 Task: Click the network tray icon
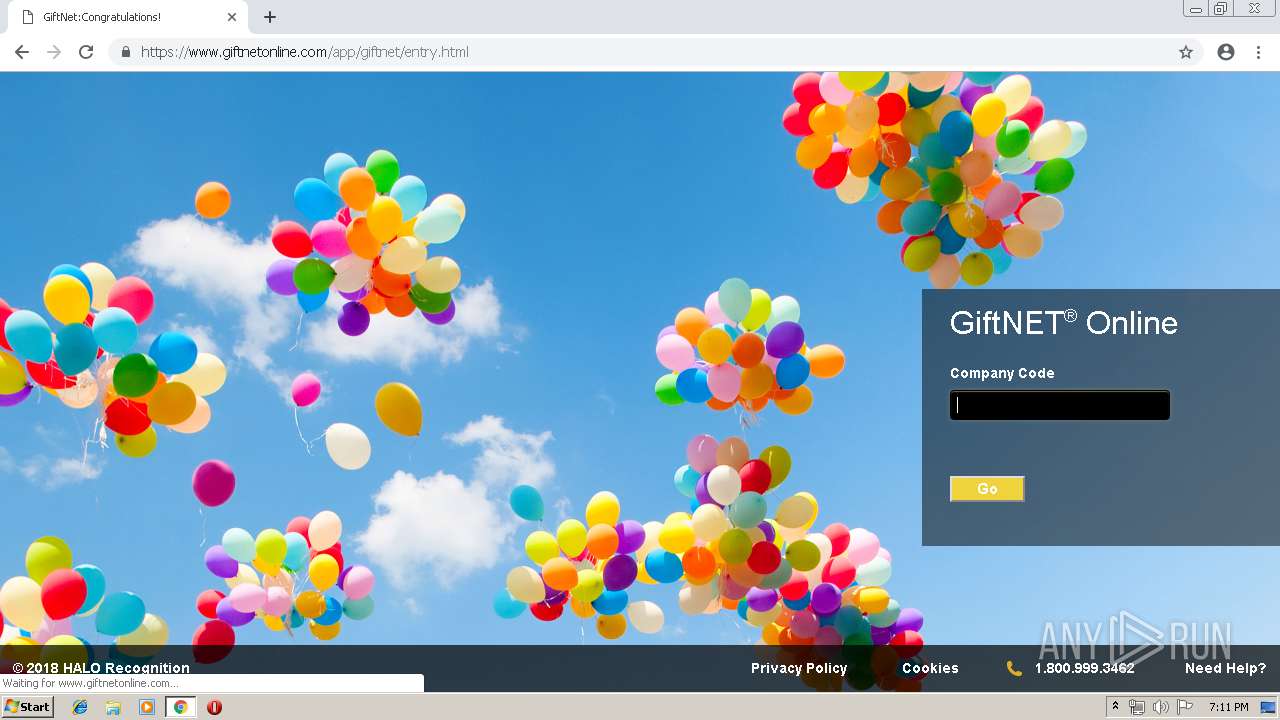[1137, 707]
